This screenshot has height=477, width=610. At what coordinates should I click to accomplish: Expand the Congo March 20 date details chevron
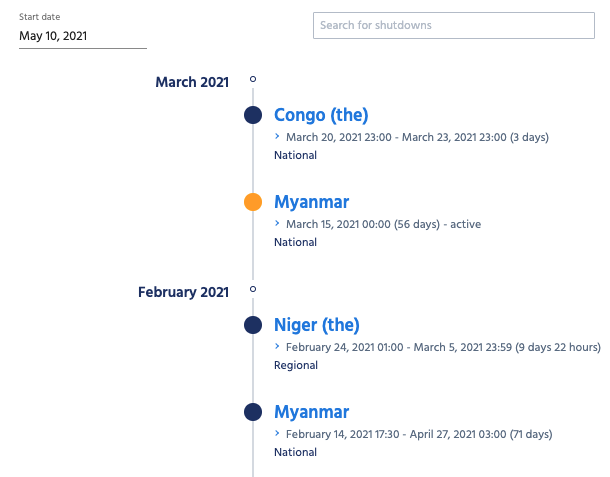(278, 136)
